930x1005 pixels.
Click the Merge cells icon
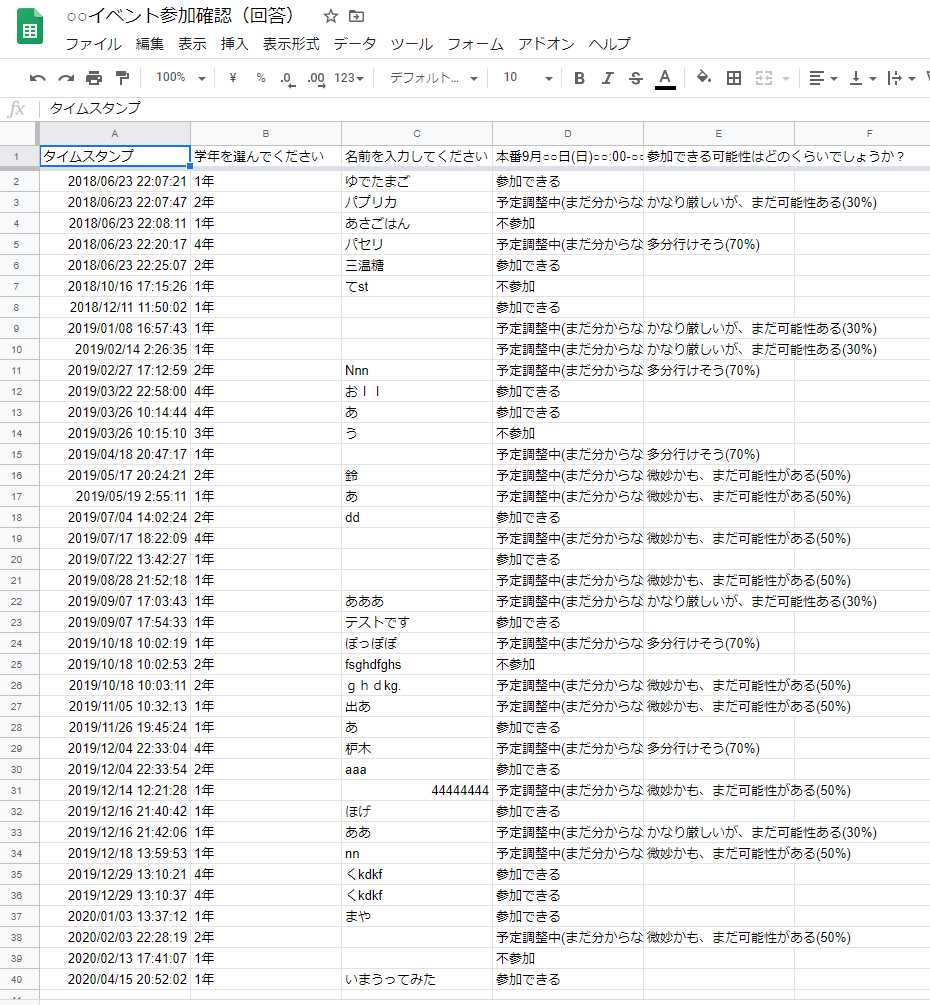click(x=763, y=78)
